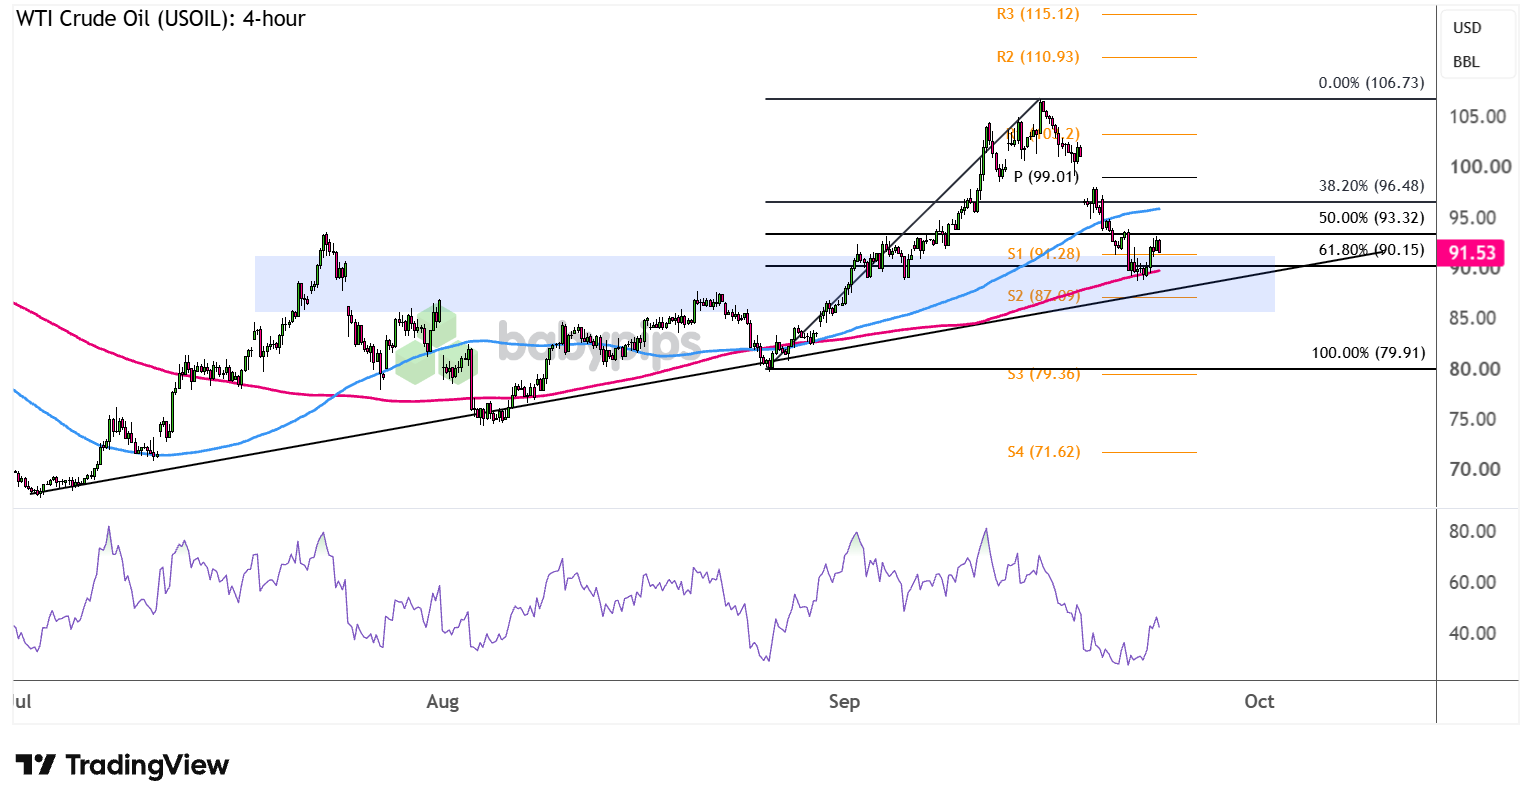Select the R3 (115.12) pivot label
1532x805 pixels.
(x=1038, y=14)
